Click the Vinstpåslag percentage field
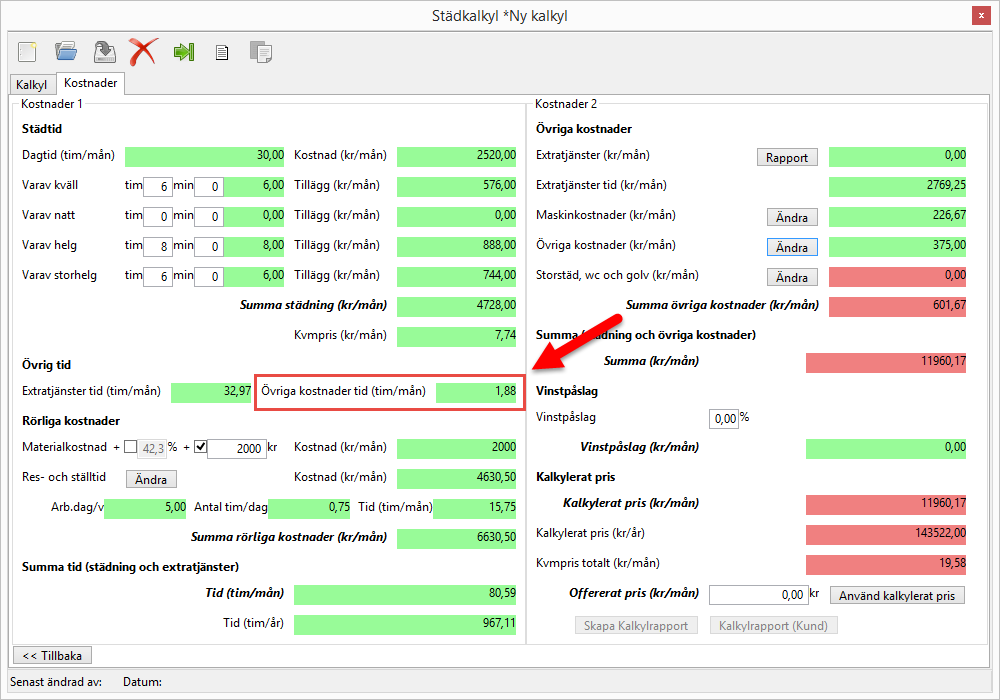 pos(723,418)
